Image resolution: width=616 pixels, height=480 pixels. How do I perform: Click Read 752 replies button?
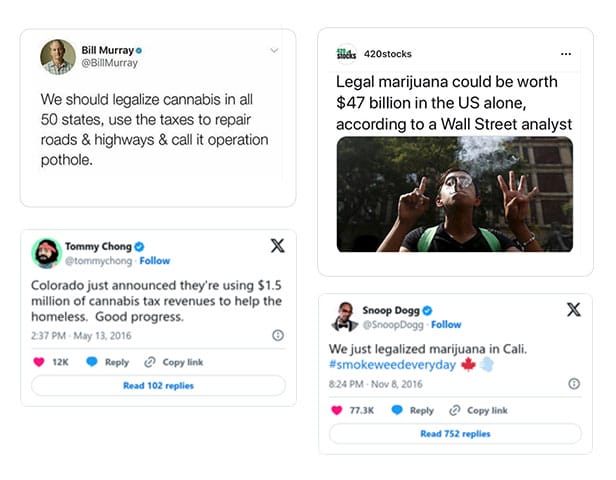point(455,434)
